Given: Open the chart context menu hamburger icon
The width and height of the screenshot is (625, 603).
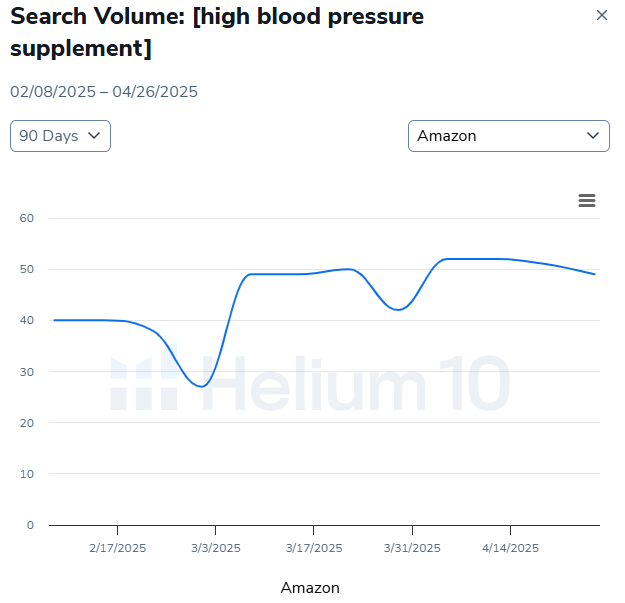Looking at the screenshot, I should 587,201.
